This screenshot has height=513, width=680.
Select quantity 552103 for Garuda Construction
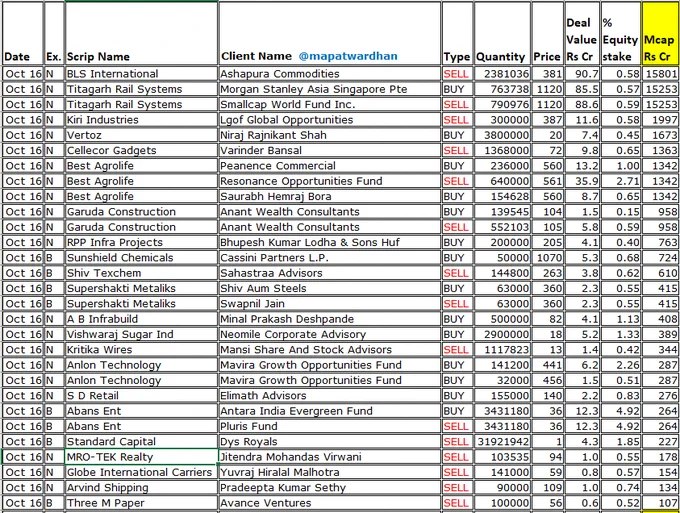pos(502,227)
